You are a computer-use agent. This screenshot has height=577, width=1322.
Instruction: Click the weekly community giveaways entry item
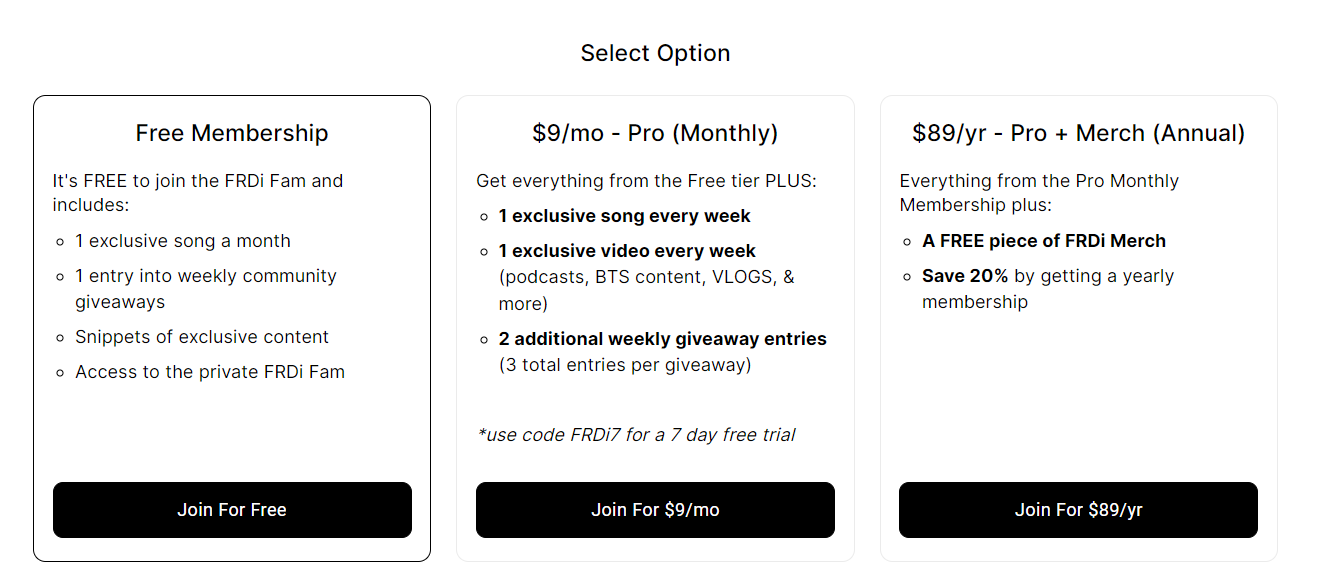click(205, 289)
